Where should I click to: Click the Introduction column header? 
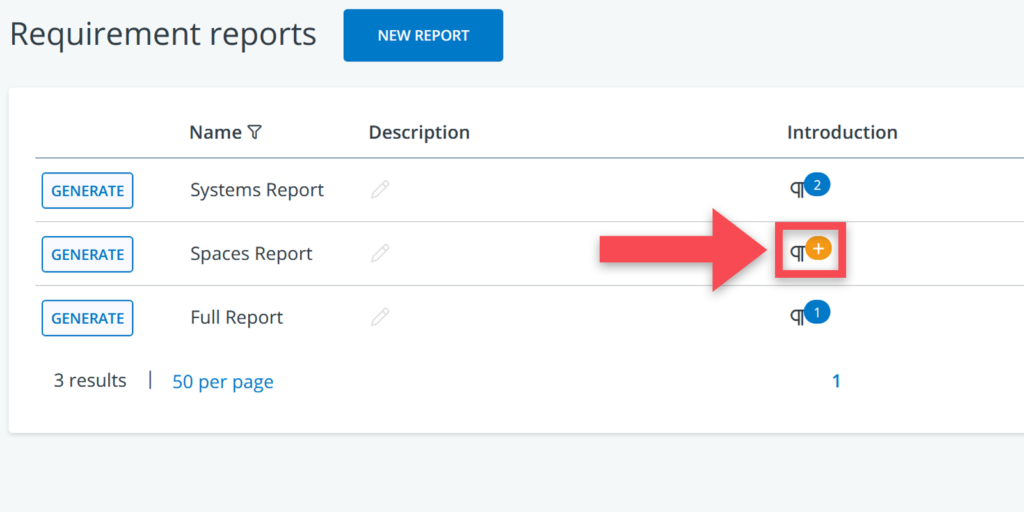coord(842,132)
